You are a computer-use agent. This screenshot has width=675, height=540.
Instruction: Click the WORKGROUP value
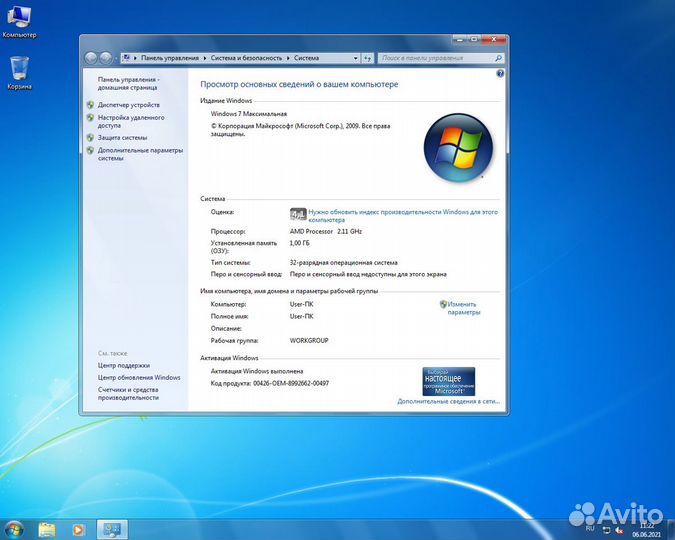[309, 341]
